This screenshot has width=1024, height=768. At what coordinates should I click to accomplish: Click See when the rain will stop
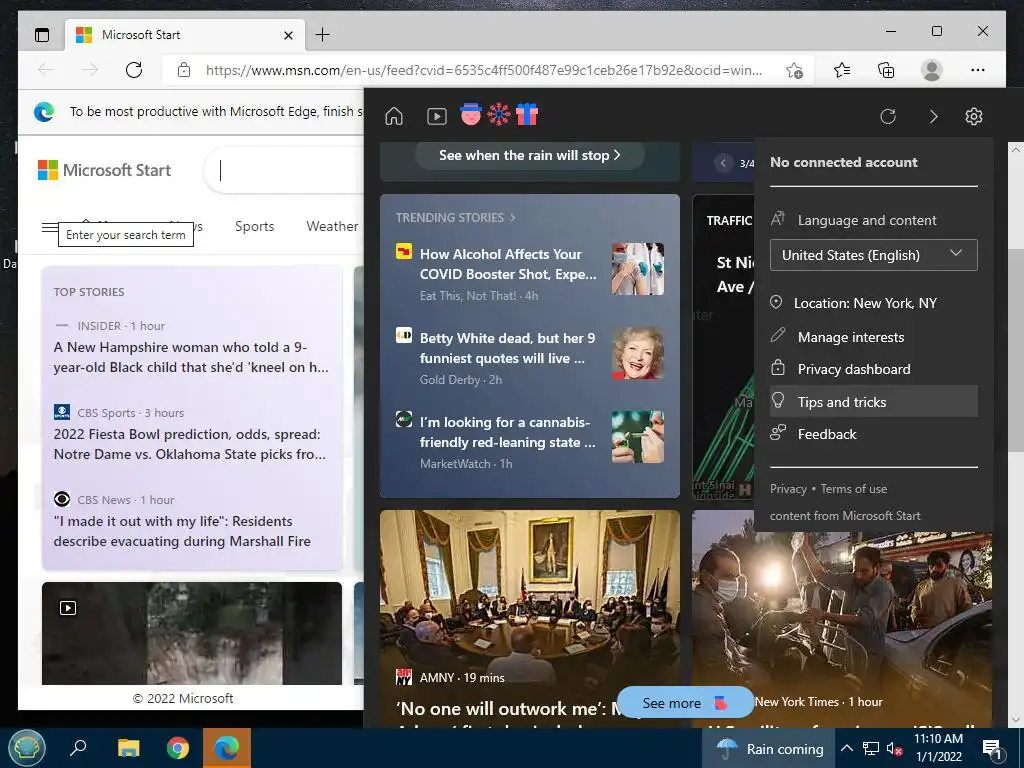(x=530, y=155)
